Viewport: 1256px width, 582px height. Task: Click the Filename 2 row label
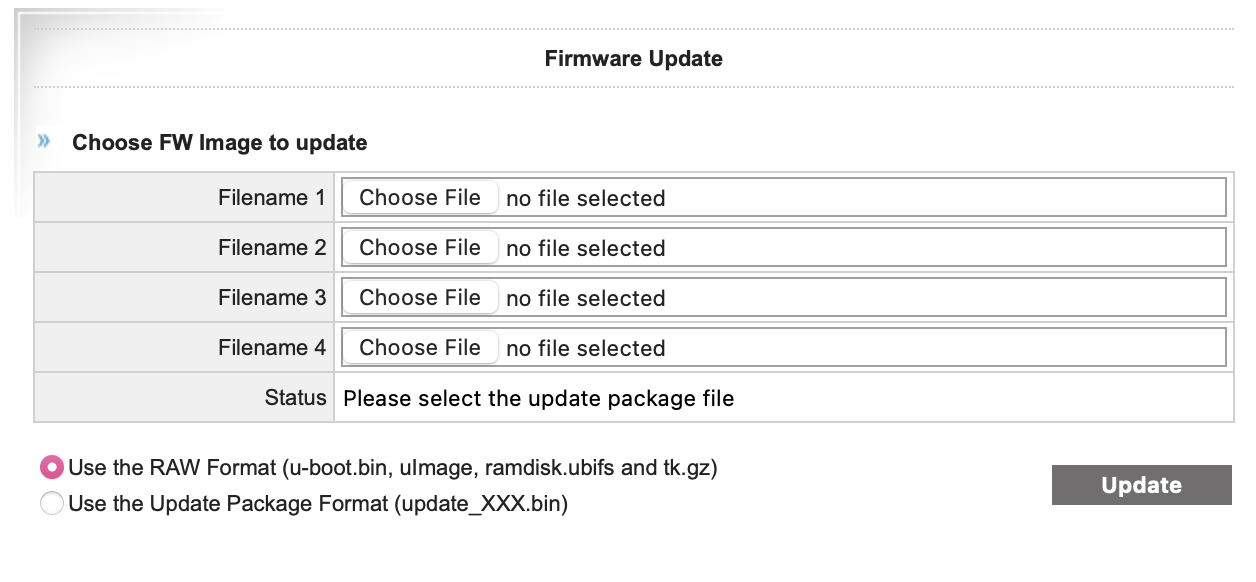click(272, 248)
